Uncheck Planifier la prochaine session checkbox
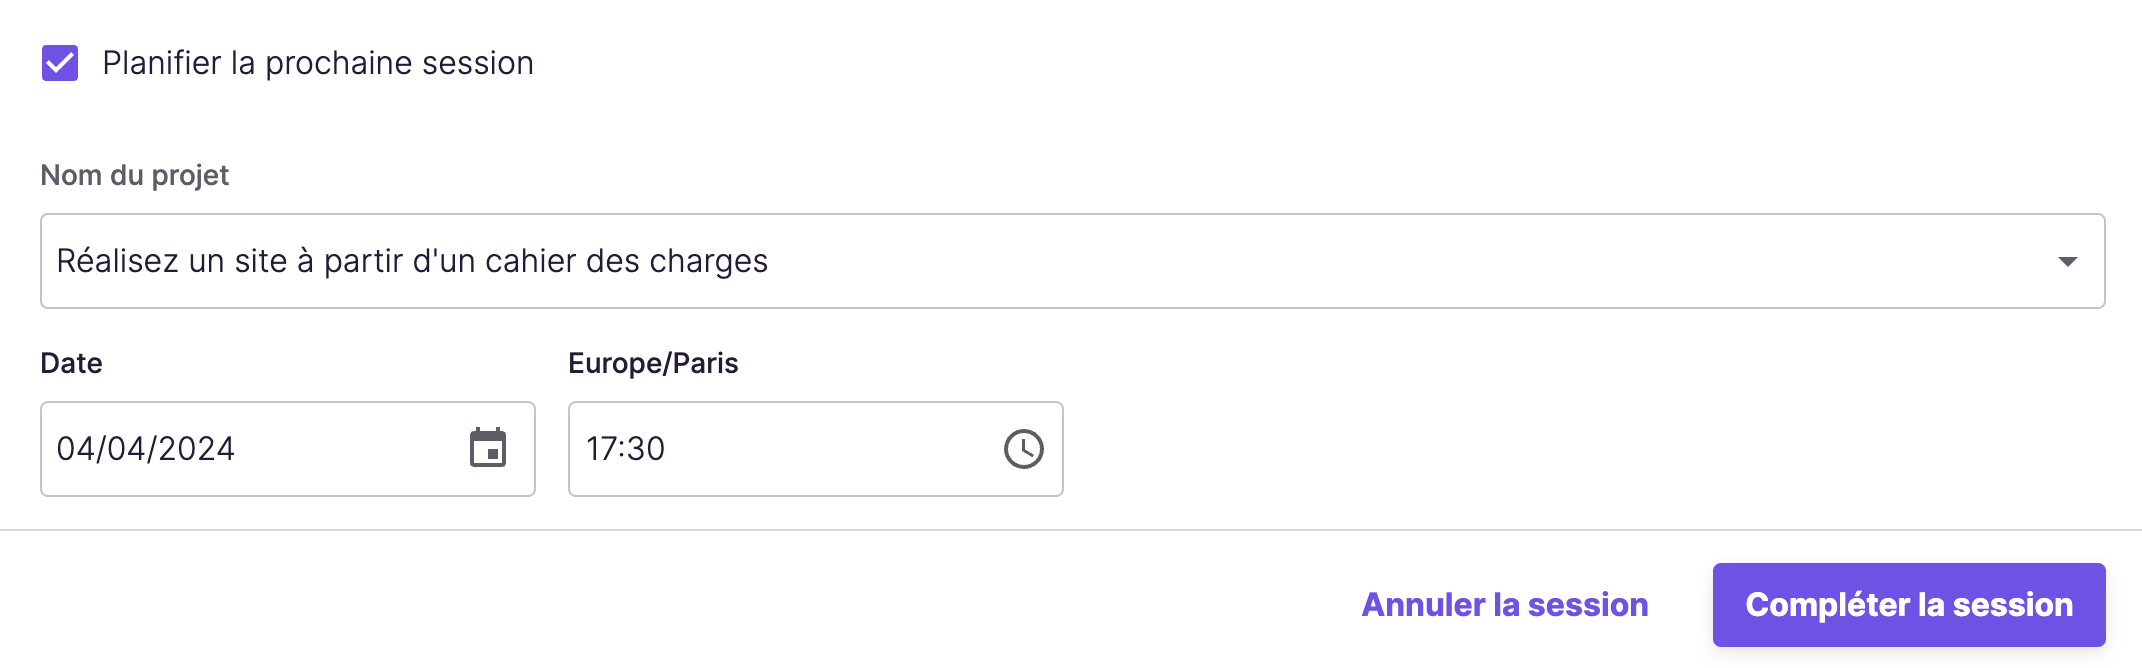The width and height of the screenshot is (2142, 668). click(x=60, y=63)
